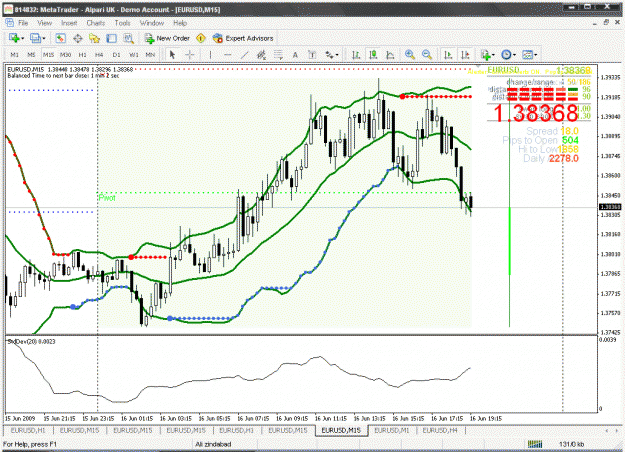Switch to the M5 timeframe
625x452 pixels.
[x=31, y=55]
